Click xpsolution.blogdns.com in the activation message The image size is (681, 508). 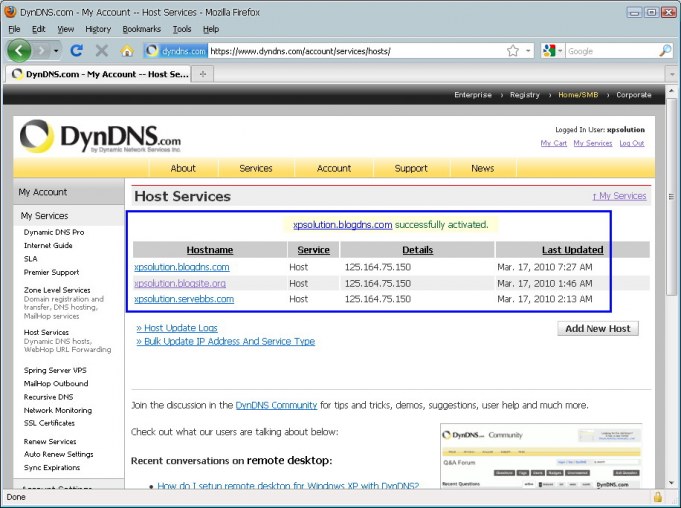coord(343,225)
